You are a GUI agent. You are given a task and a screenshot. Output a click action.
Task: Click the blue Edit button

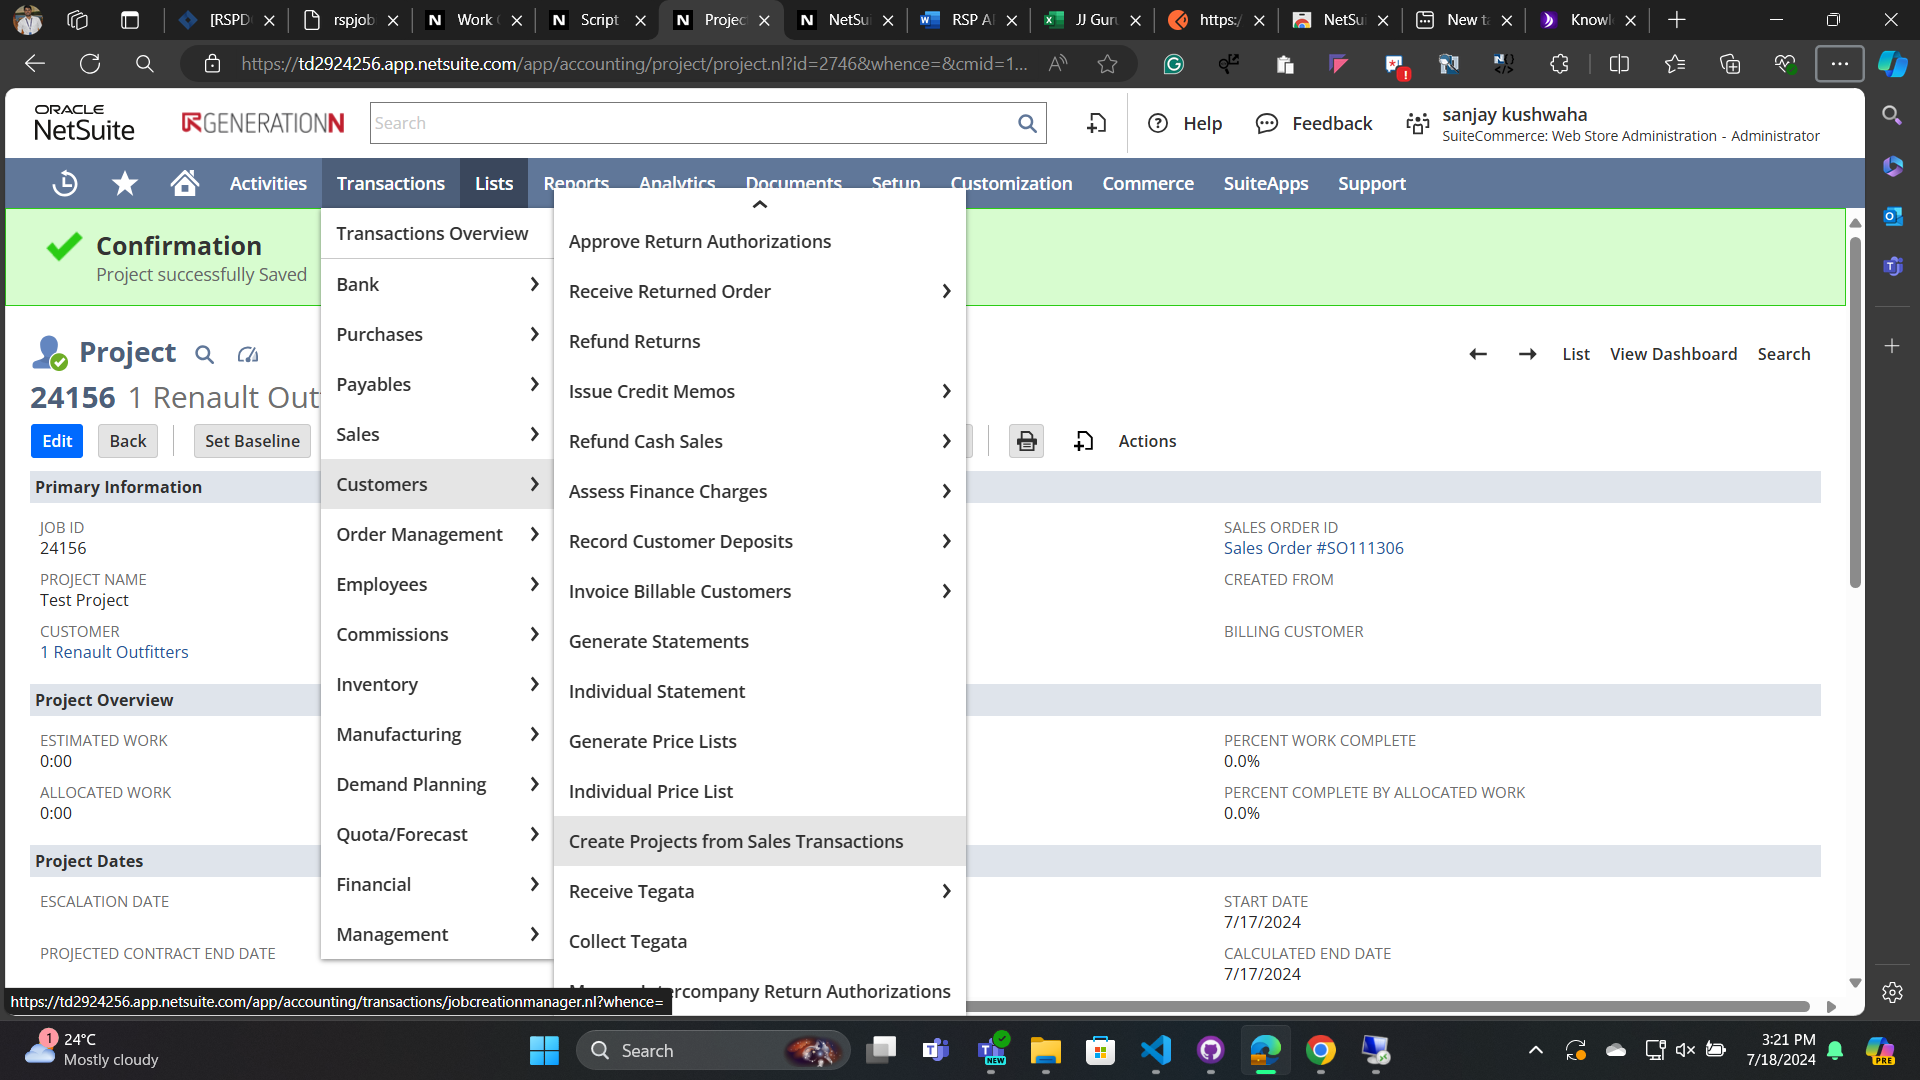pyautogui.click(x=57, y=441)
